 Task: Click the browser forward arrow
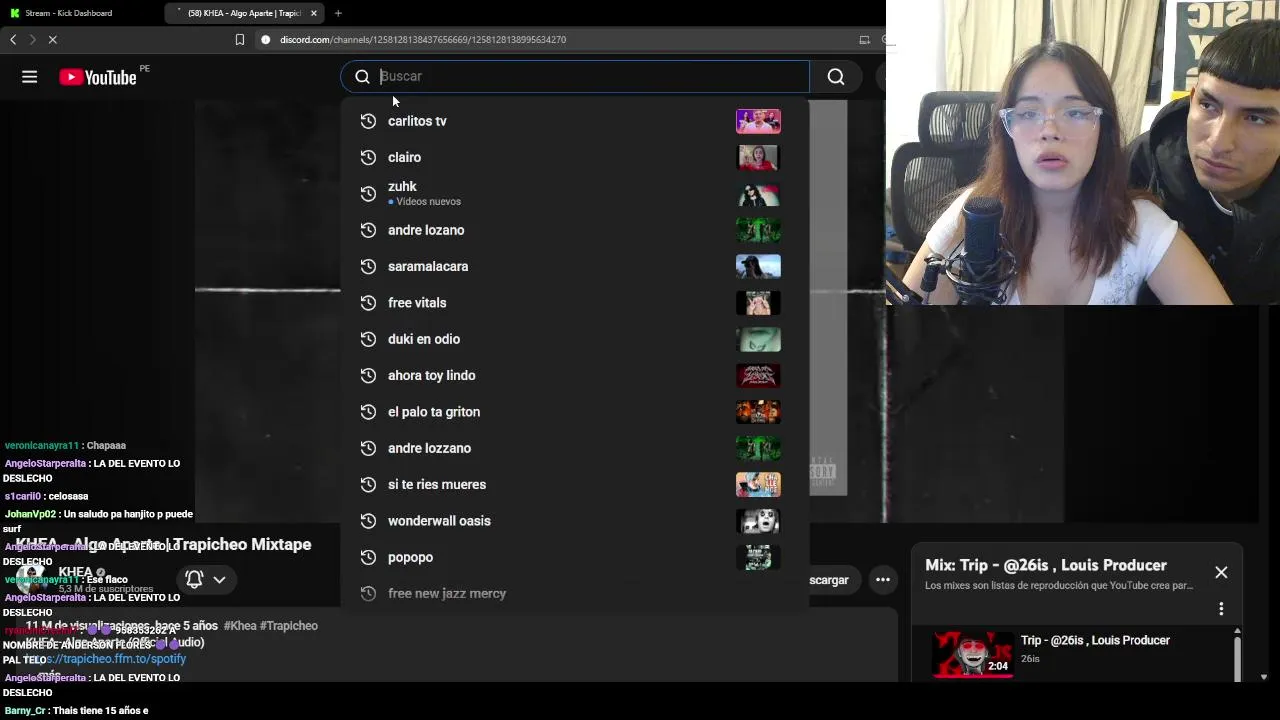32,39
